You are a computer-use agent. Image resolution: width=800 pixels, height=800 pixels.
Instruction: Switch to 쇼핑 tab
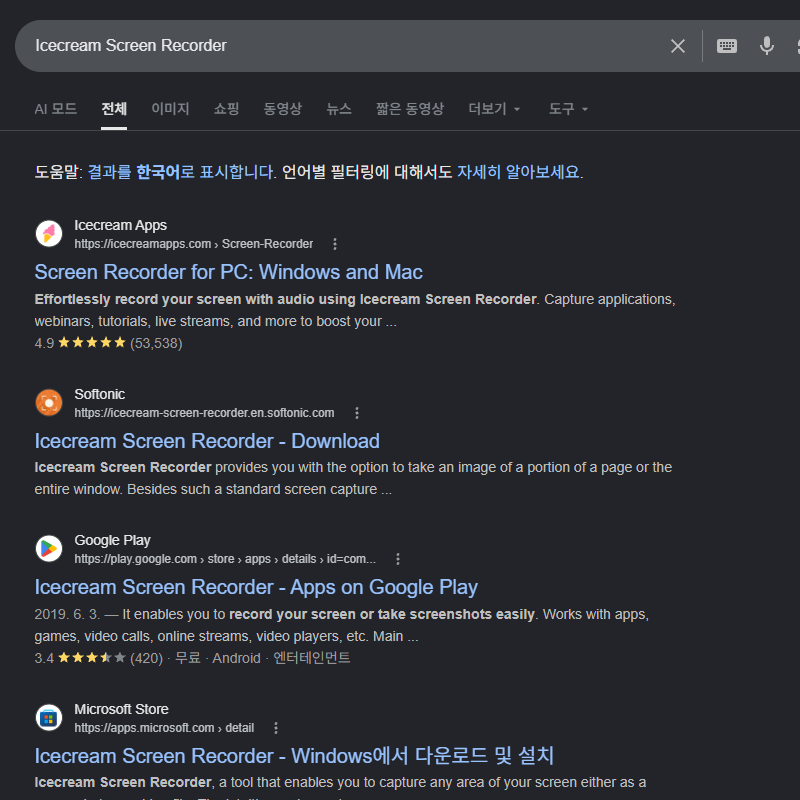coord(227,109)
